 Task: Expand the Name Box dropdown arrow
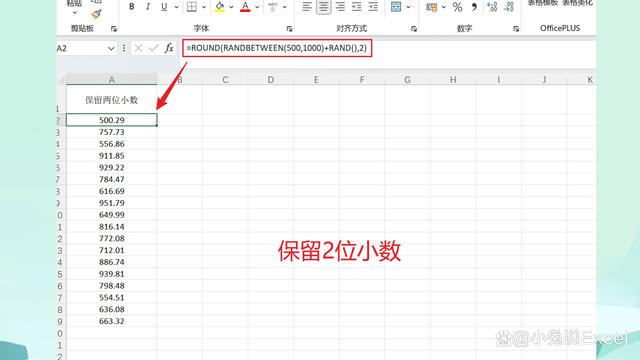[111, 49]
